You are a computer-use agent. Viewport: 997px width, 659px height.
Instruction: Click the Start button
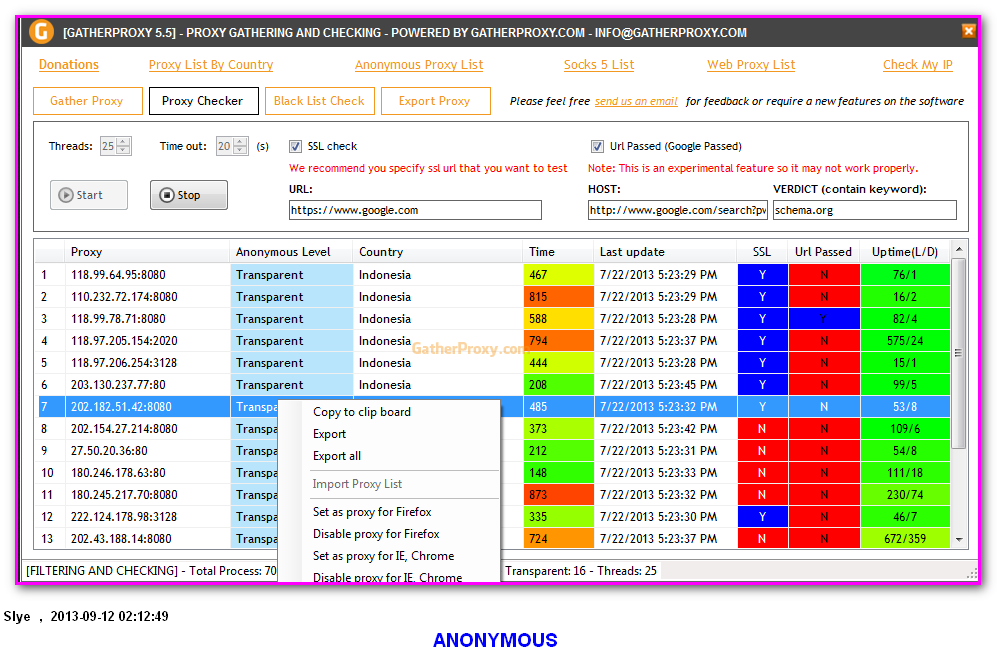pos(89,195)
